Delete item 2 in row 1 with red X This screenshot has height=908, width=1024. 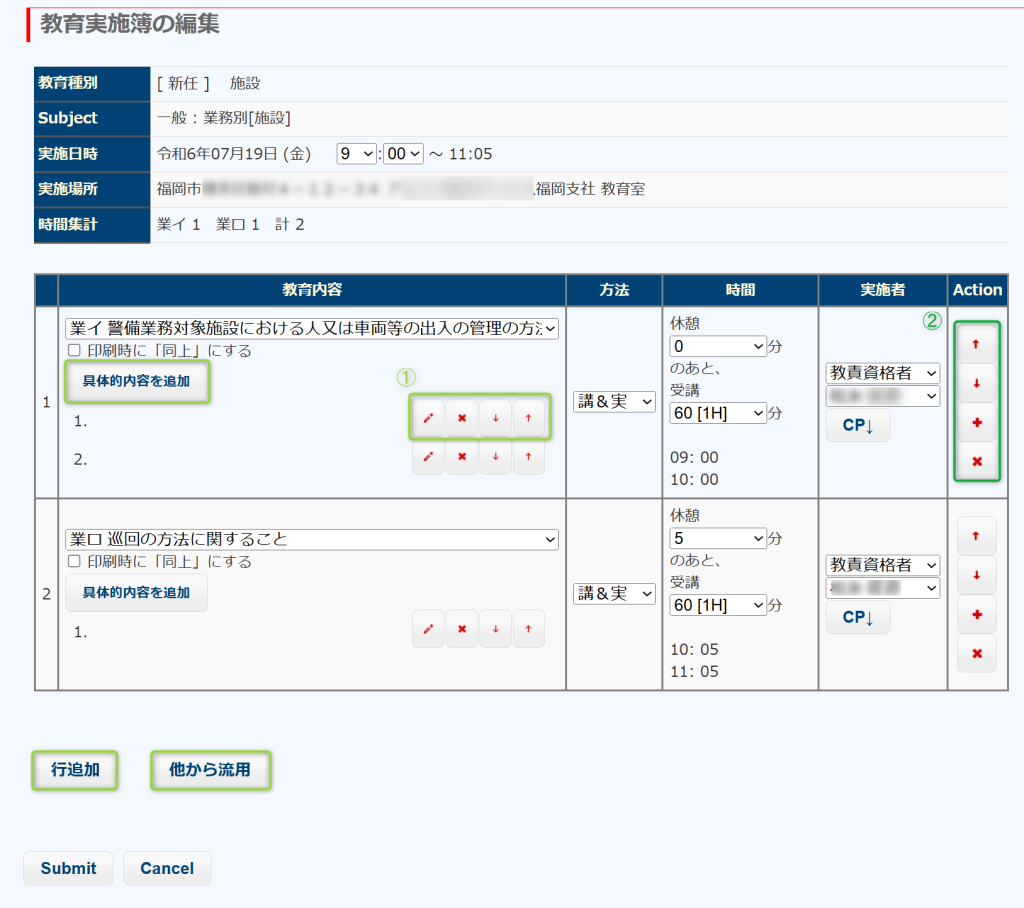click(461, 457)
